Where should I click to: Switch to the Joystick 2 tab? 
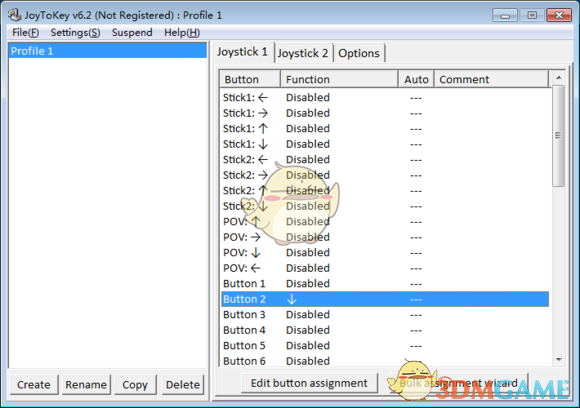point(303,53)
